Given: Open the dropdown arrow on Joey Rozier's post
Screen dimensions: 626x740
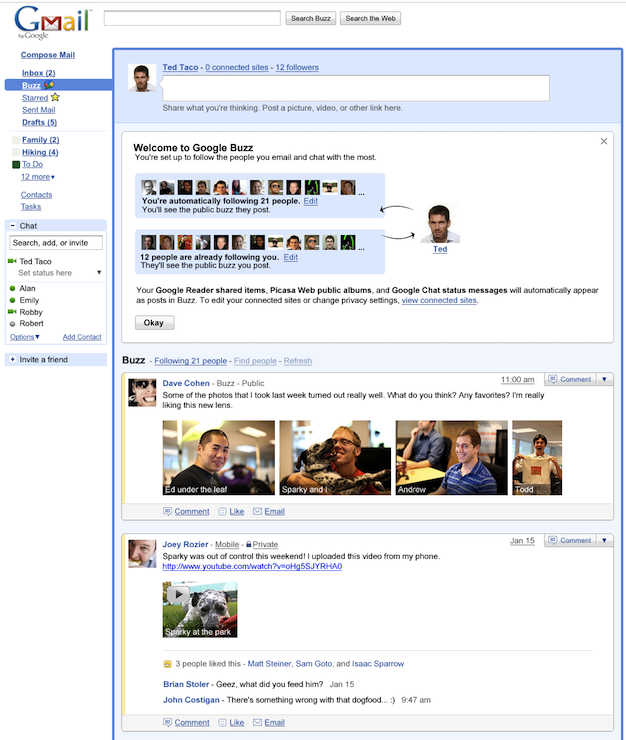Looking at the screenshot, I should [x=604, y=540].
